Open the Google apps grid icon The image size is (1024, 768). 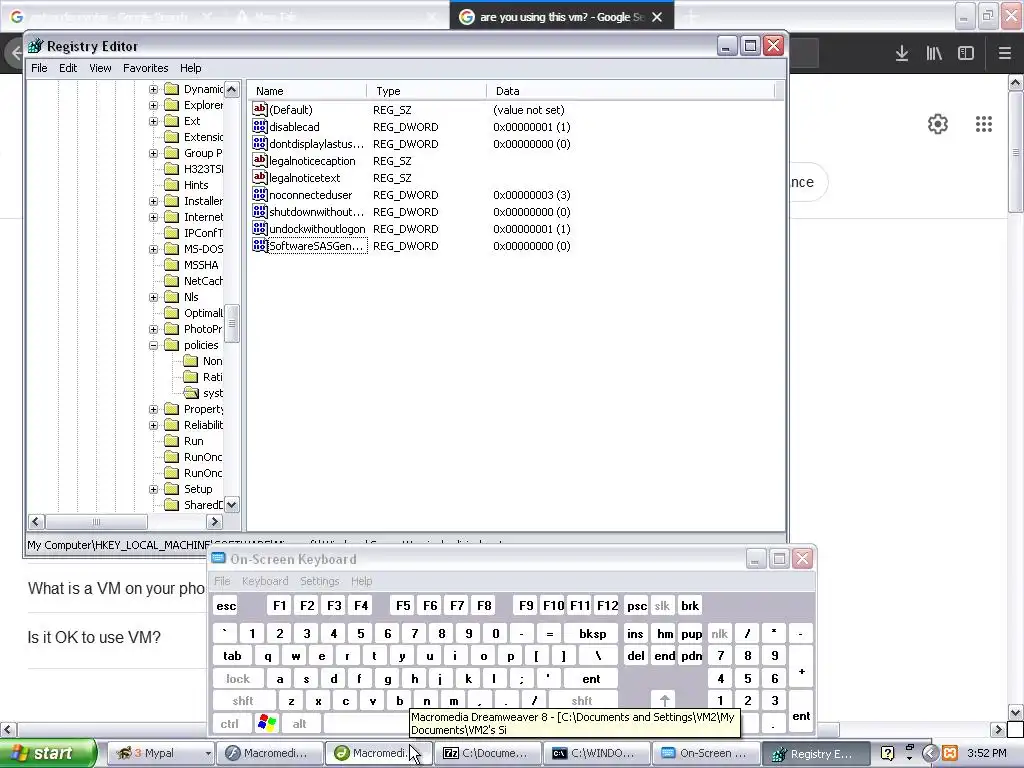[x=984, y=124]
